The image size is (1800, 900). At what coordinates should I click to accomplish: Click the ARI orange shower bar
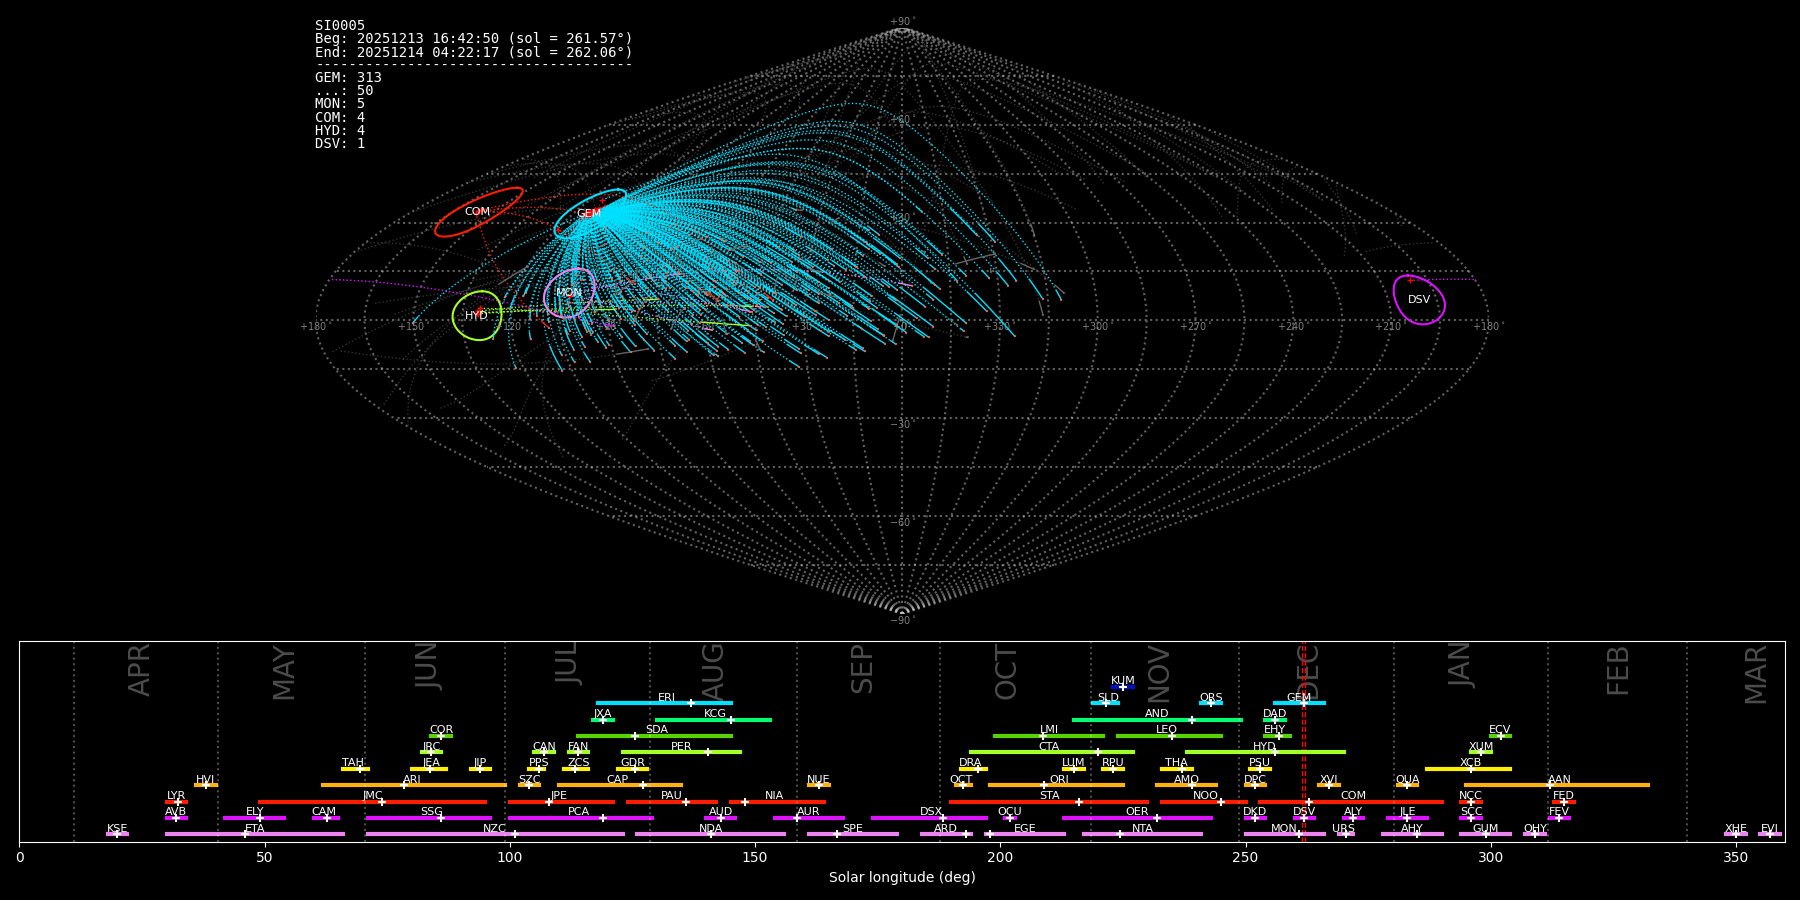[x=413, y=785]
